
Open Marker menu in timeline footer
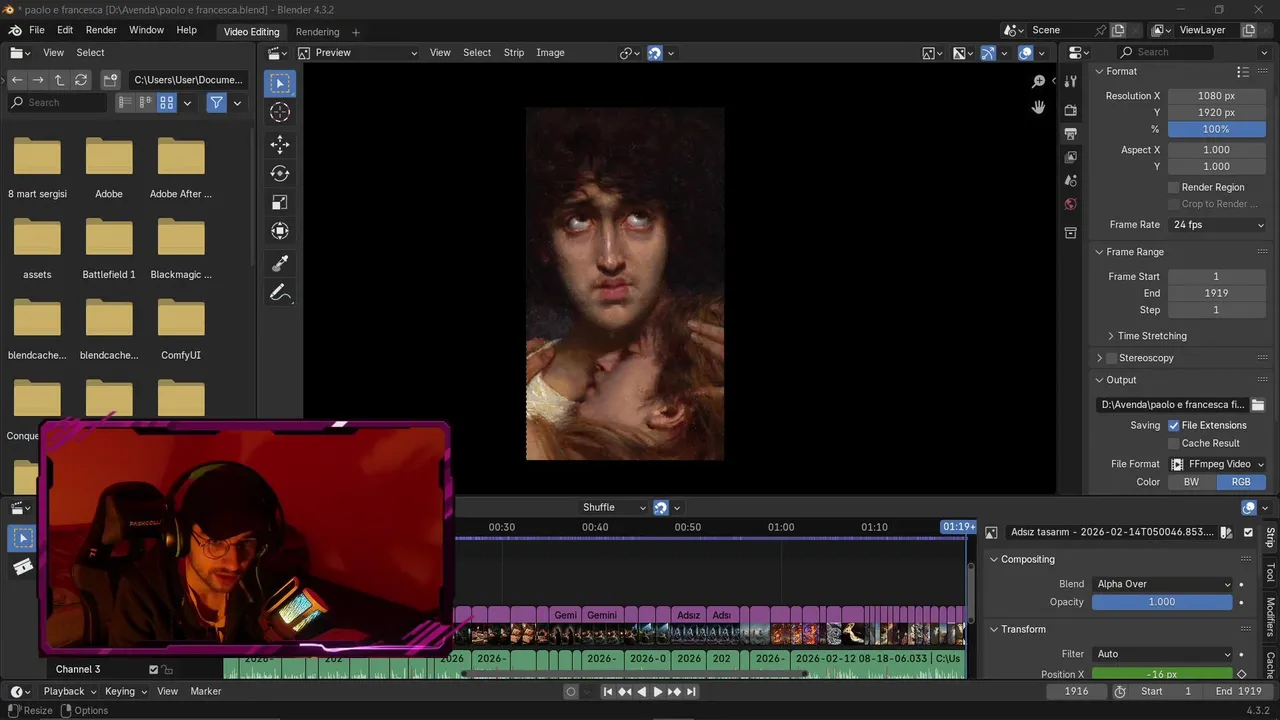(x=206, y=691)
